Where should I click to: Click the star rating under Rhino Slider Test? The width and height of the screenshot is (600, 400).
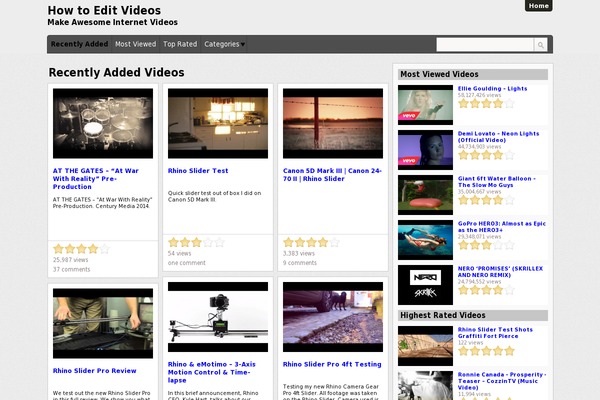pyautogui.click(x=196, y=242)
